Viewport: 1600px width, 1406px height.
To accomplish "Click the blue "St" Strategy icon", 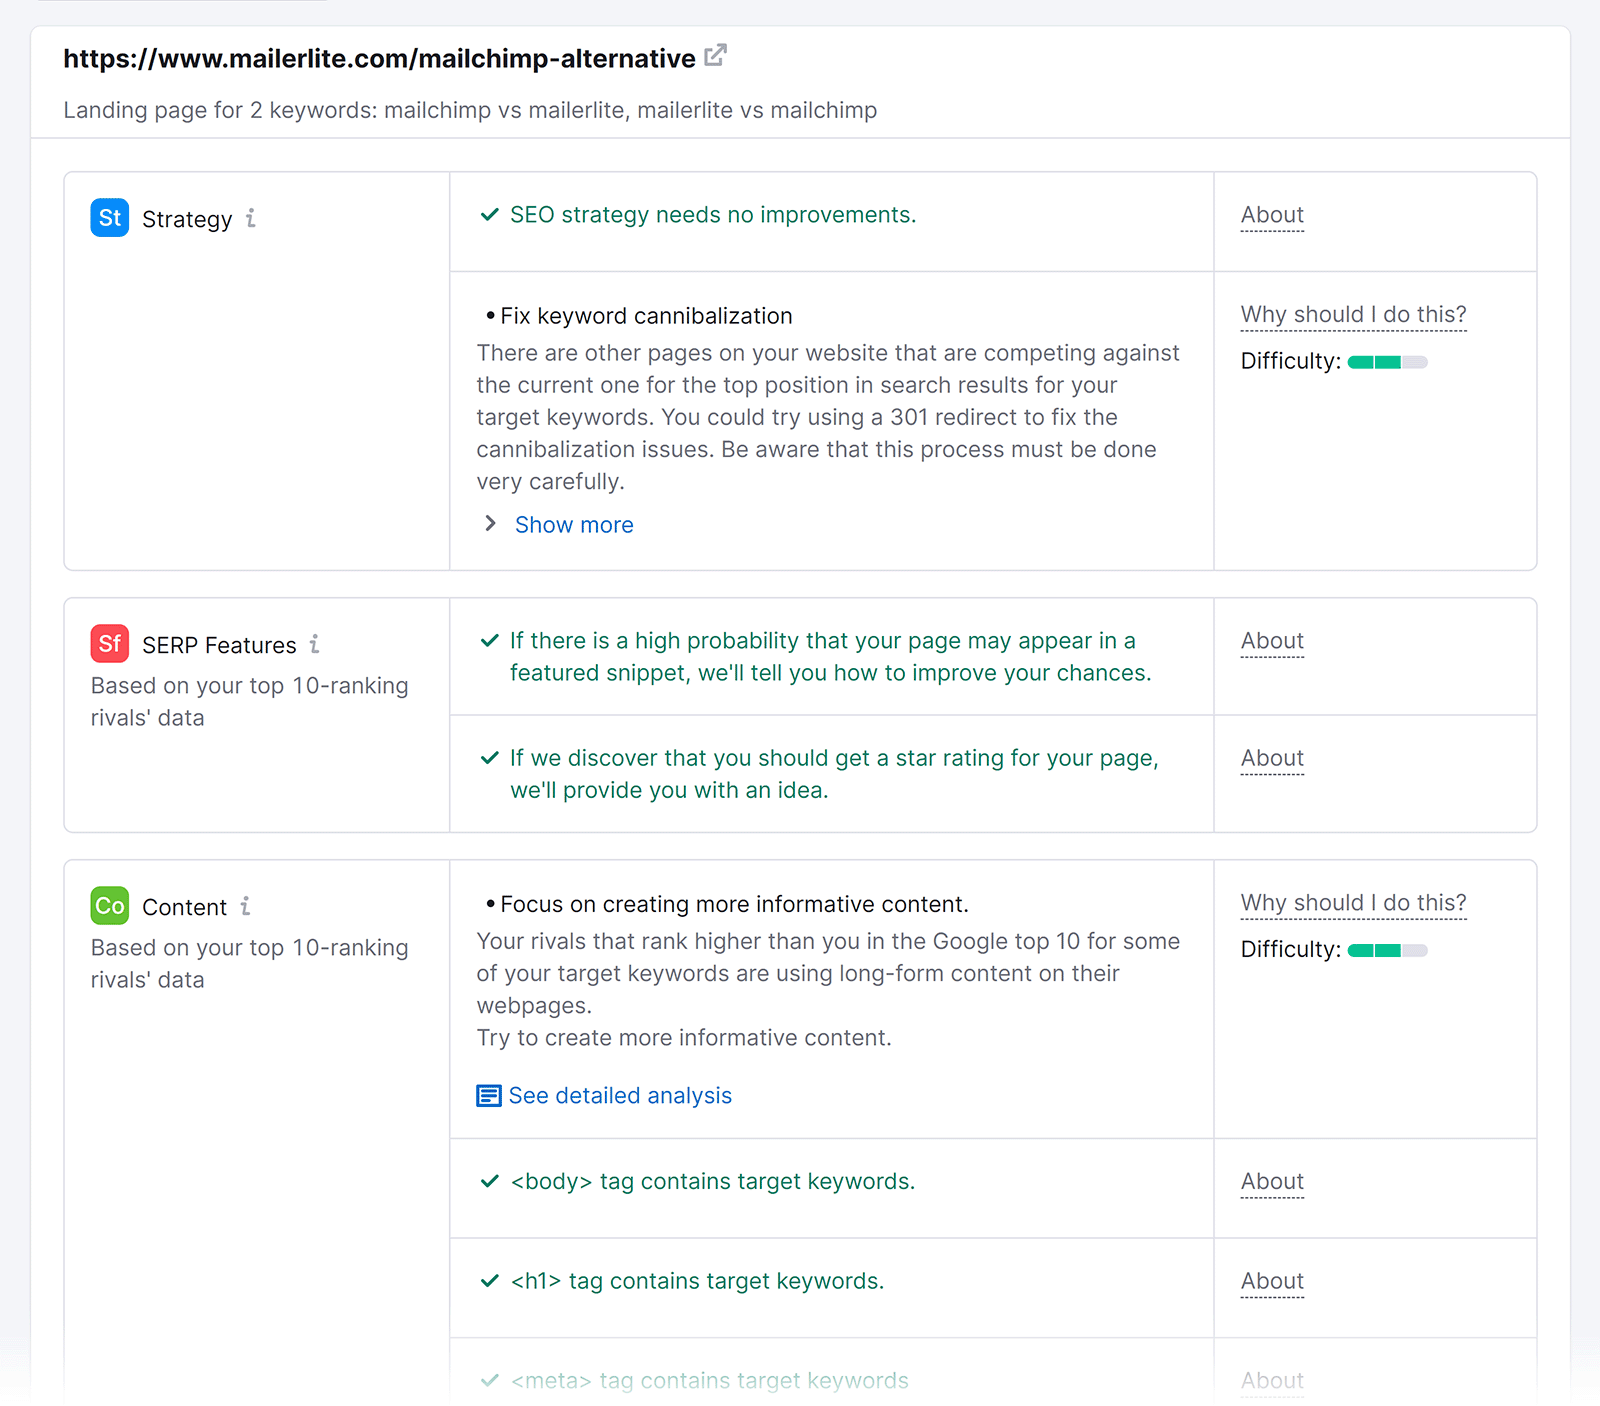I will tap(109, 218).
